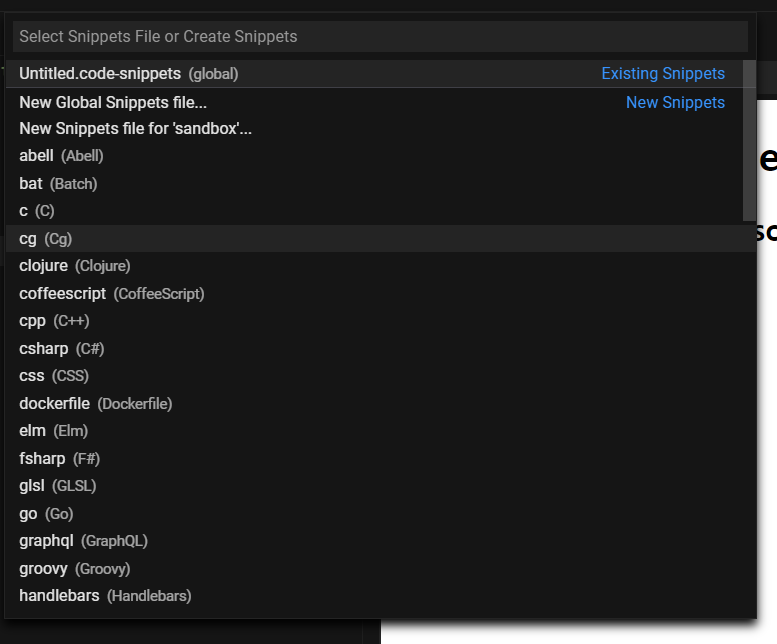777x644 pixels.
Task: Select fsharp (F#) snippets entry
Action: point(59,459)
